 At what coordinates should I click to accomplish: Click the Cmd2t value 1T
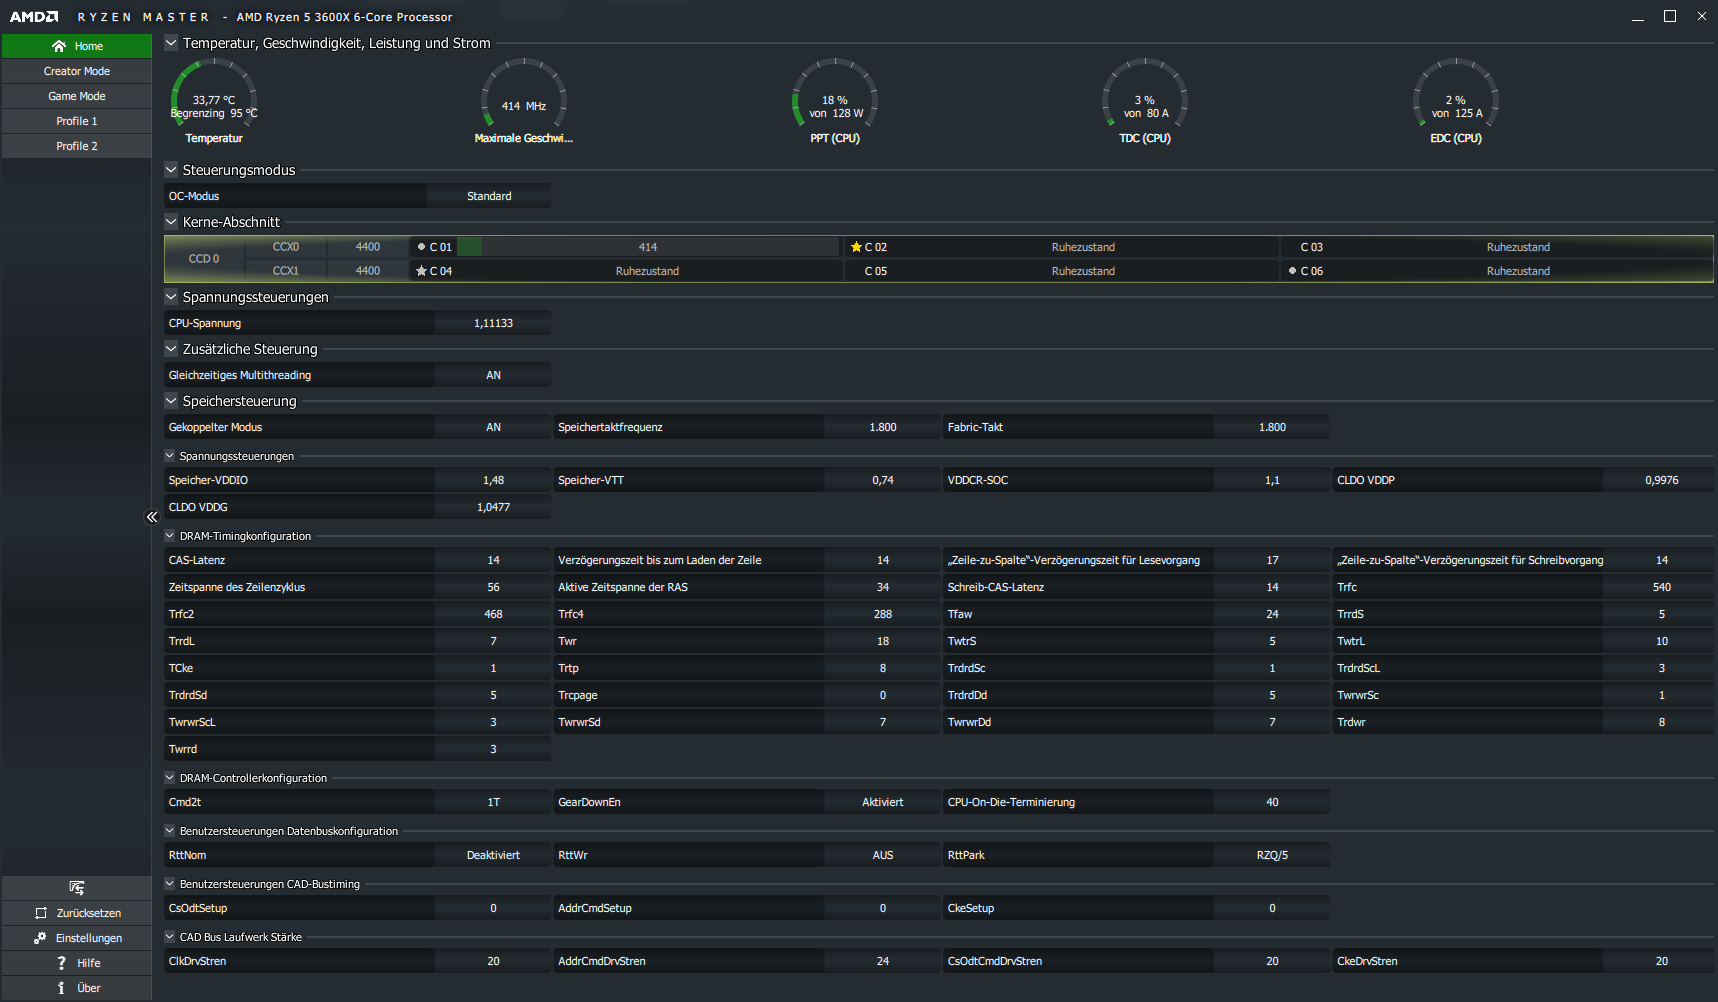pyautogui.click(x=493, y=802)
